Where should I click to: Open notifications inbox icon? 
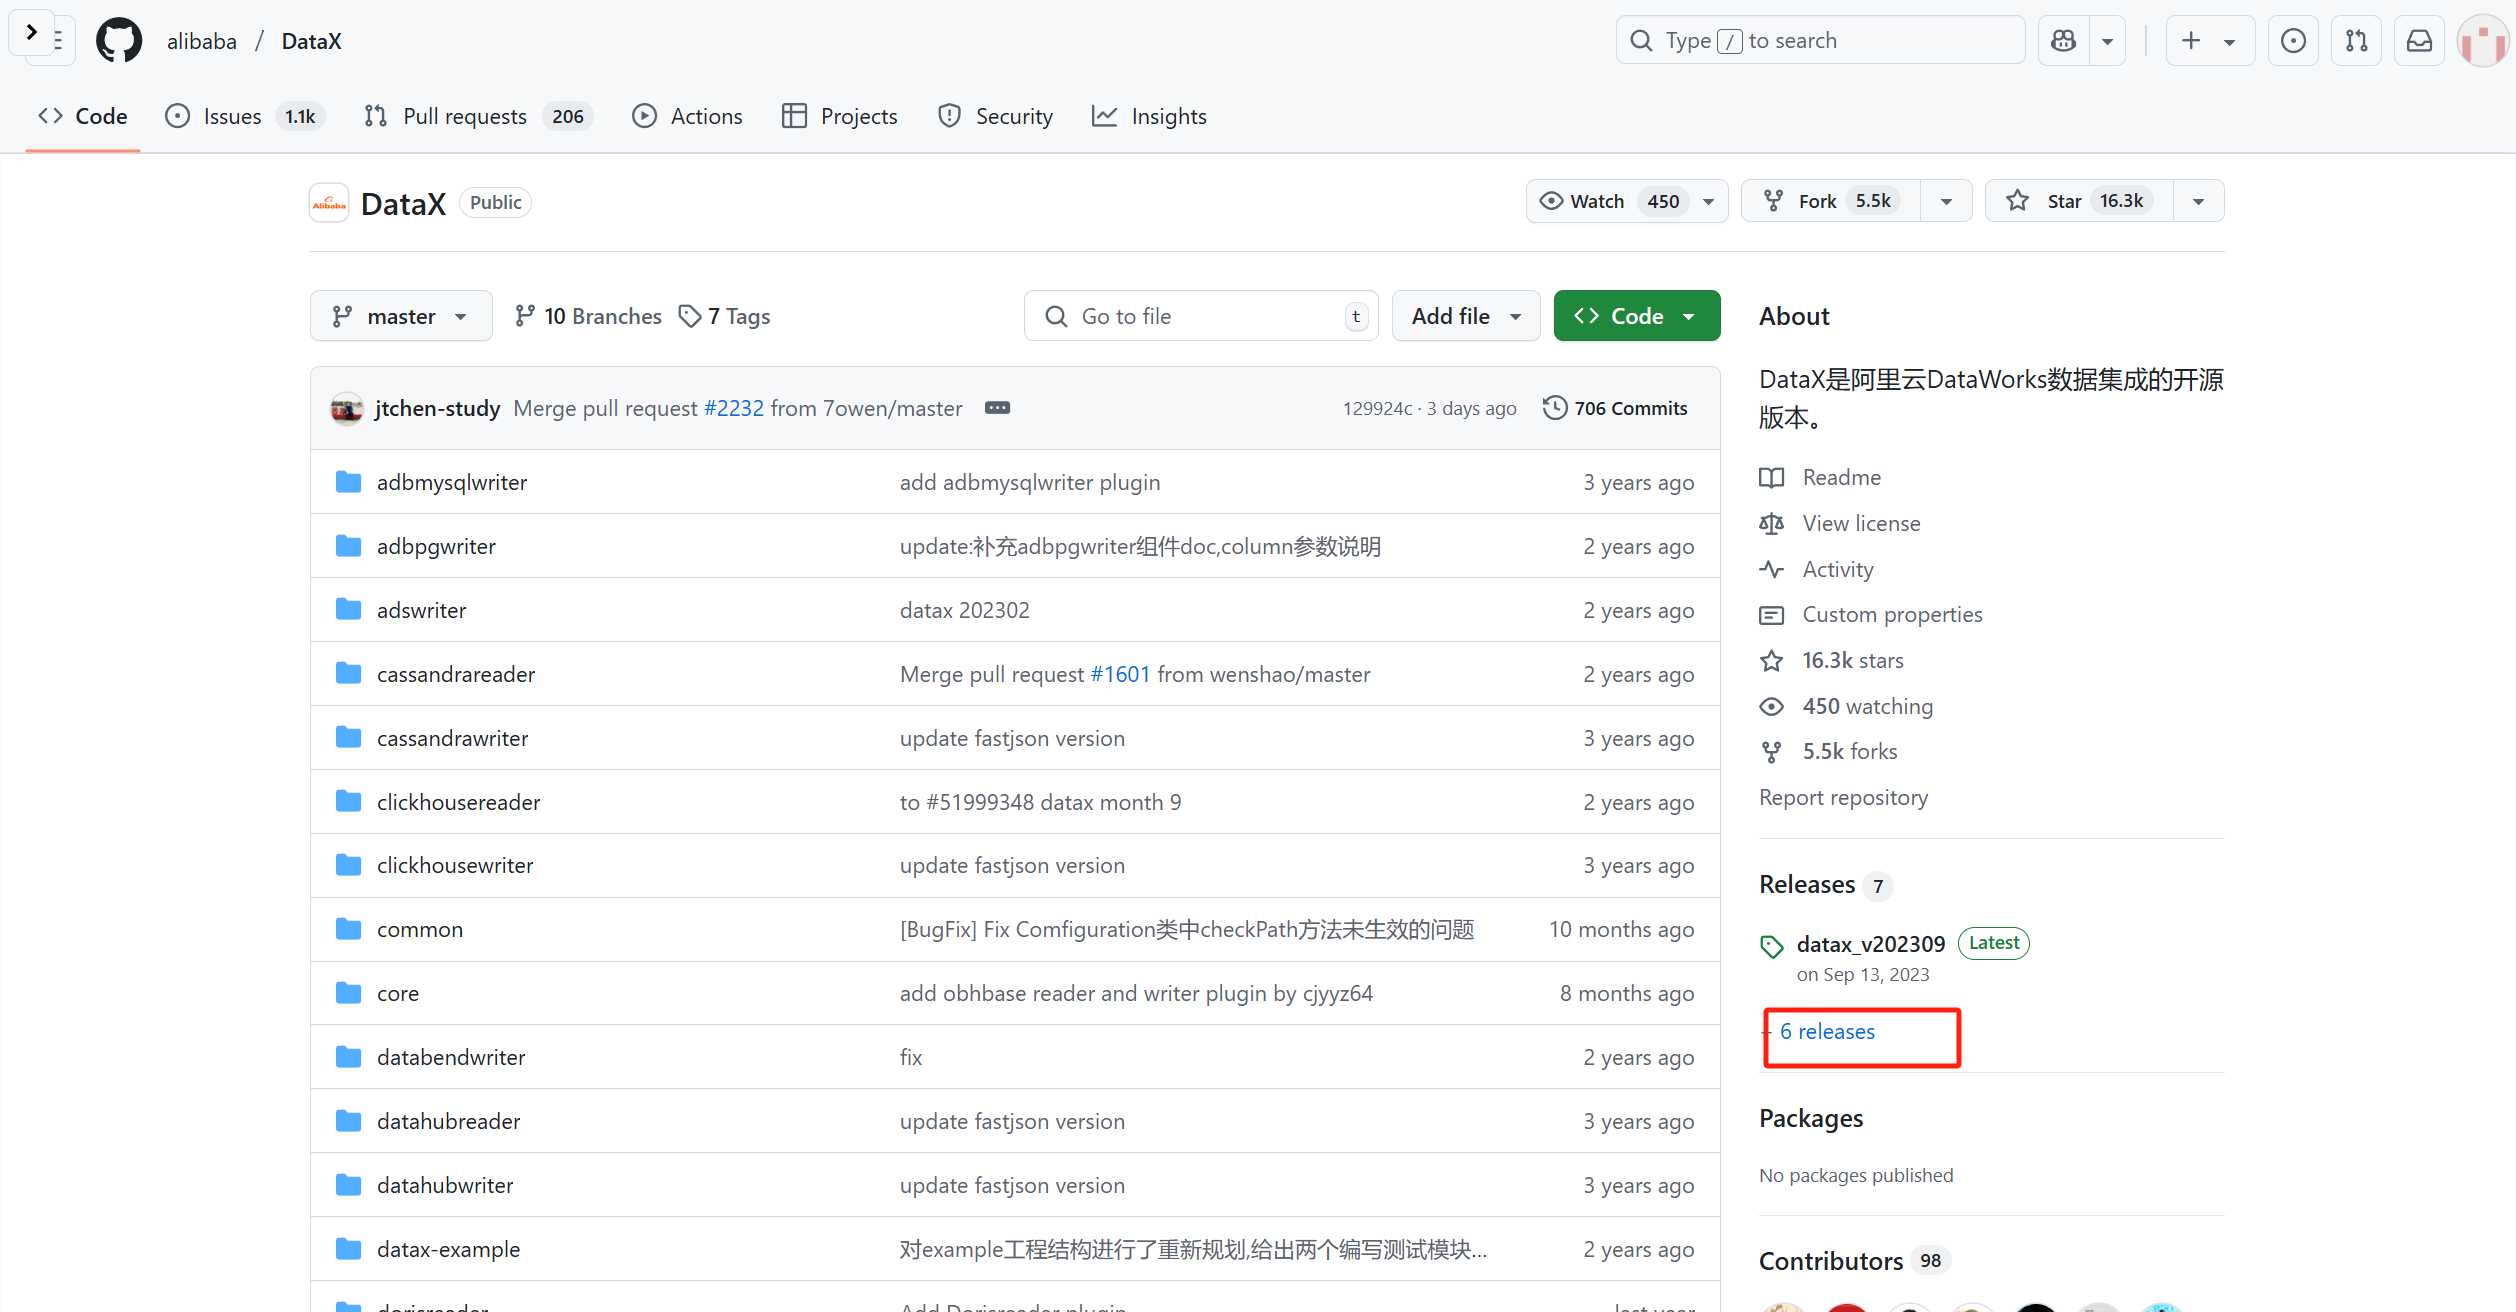(x=2419, y=41)
